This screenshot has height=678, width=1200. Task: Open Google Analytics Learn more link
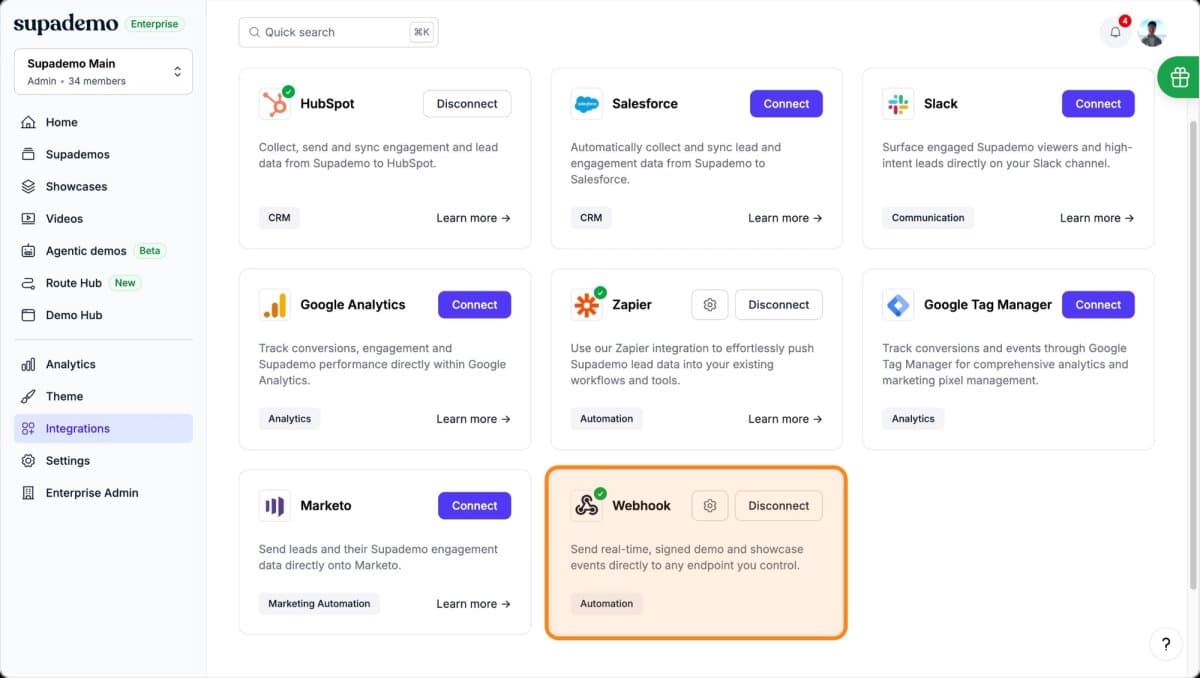tap(473, 419)
